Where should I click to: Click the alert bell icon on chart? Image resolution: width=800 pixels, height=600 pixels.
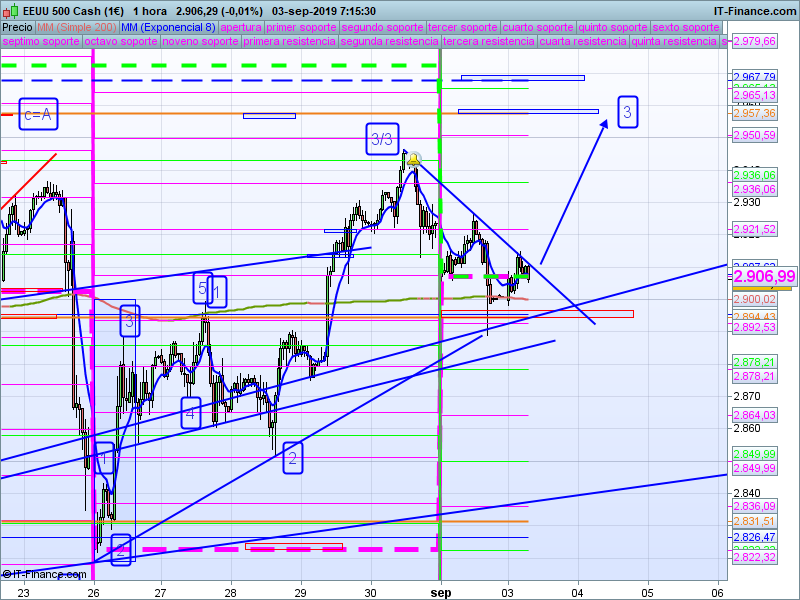tap(413, 159)
